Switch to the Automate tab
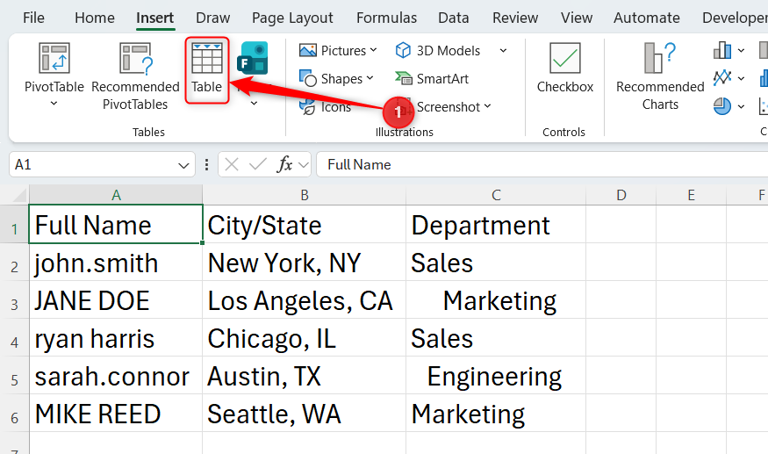 [x=647, y=18]
